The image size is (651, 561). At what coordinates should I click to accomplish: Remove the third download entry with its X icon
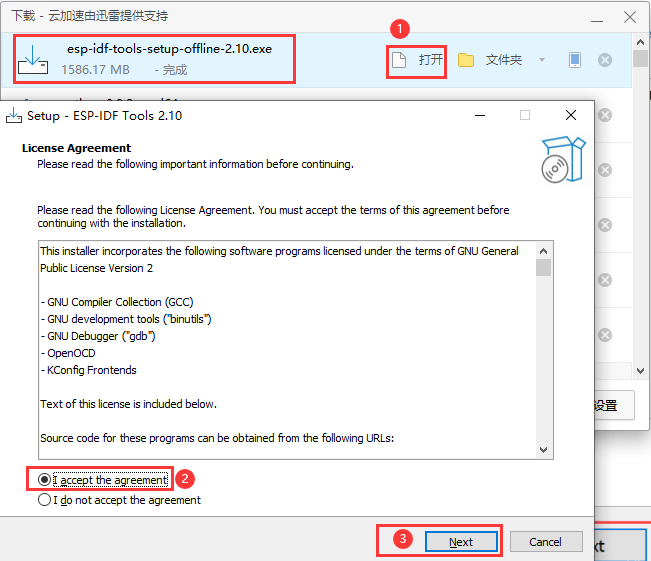click(x=605, y=170)
